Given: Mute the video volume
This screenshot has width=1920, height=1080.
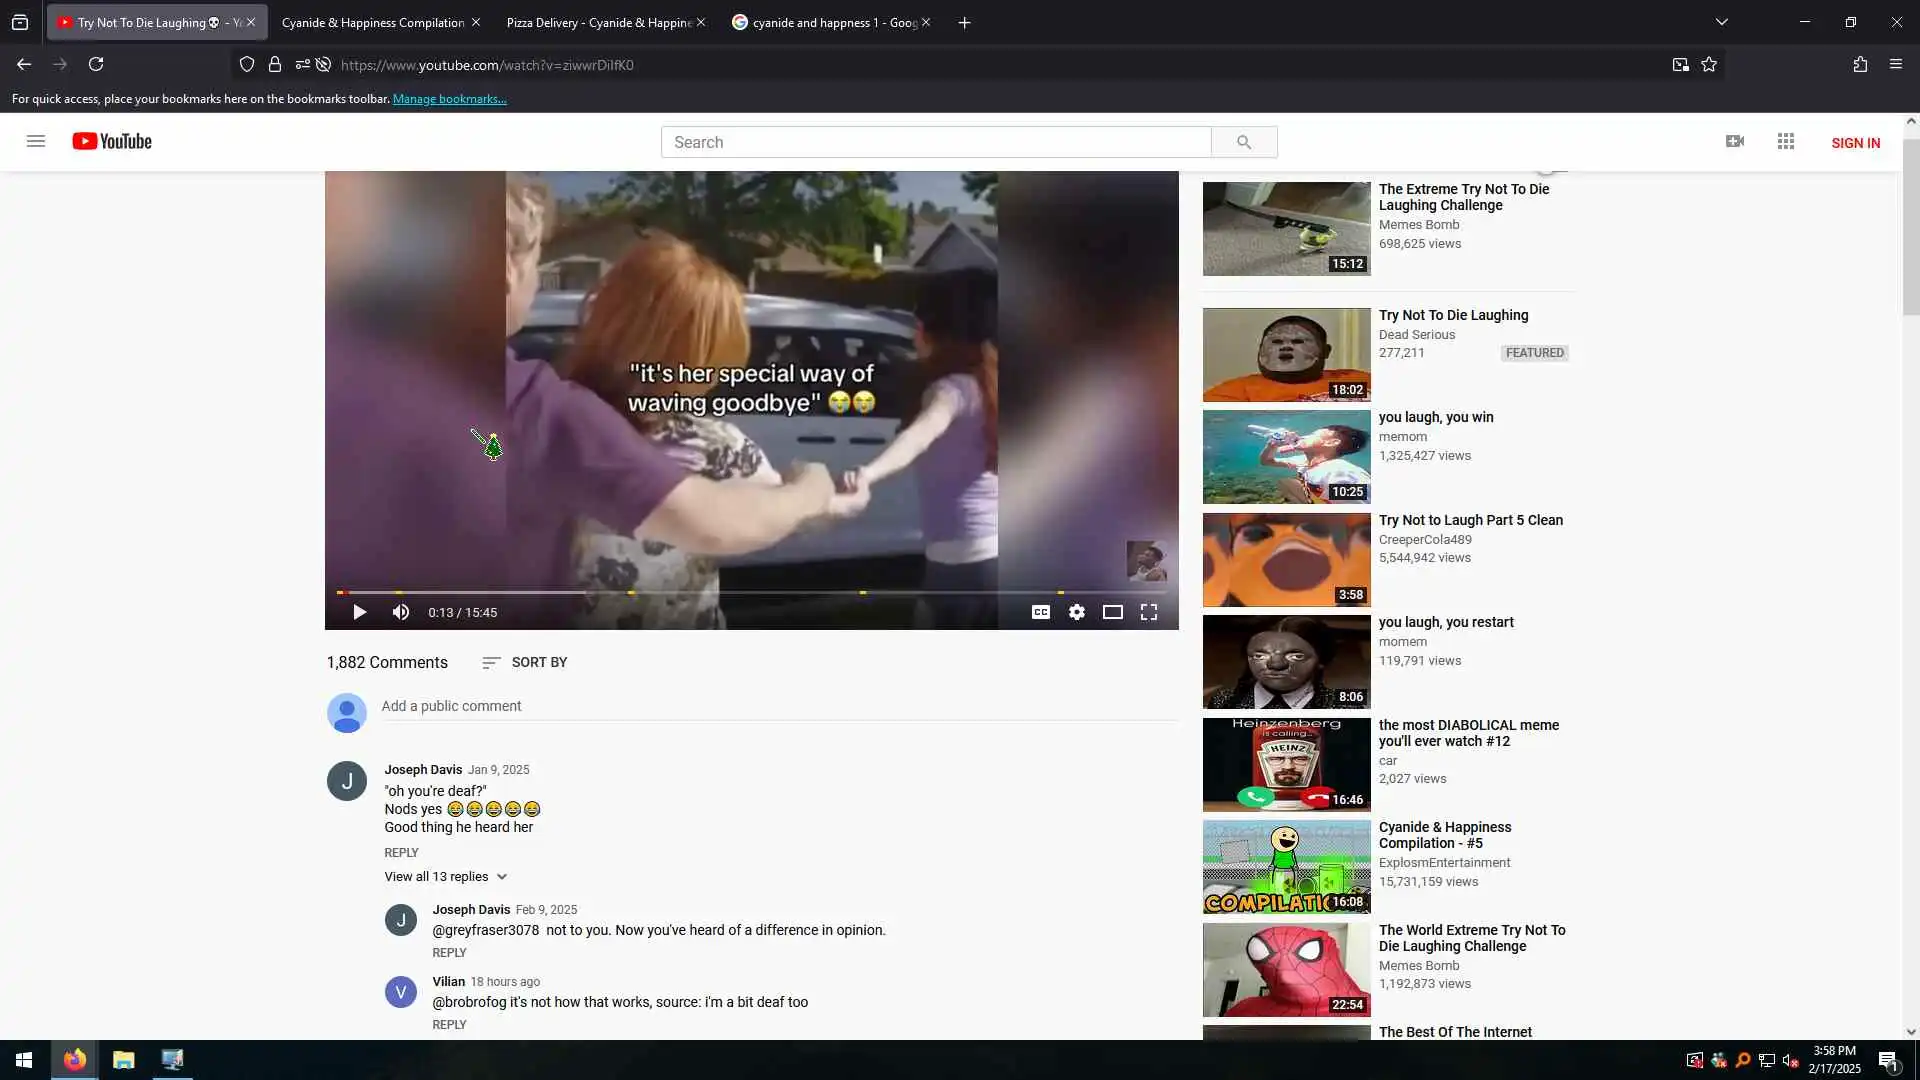Looking at the screenshot, I should click(x=401, y=612).
